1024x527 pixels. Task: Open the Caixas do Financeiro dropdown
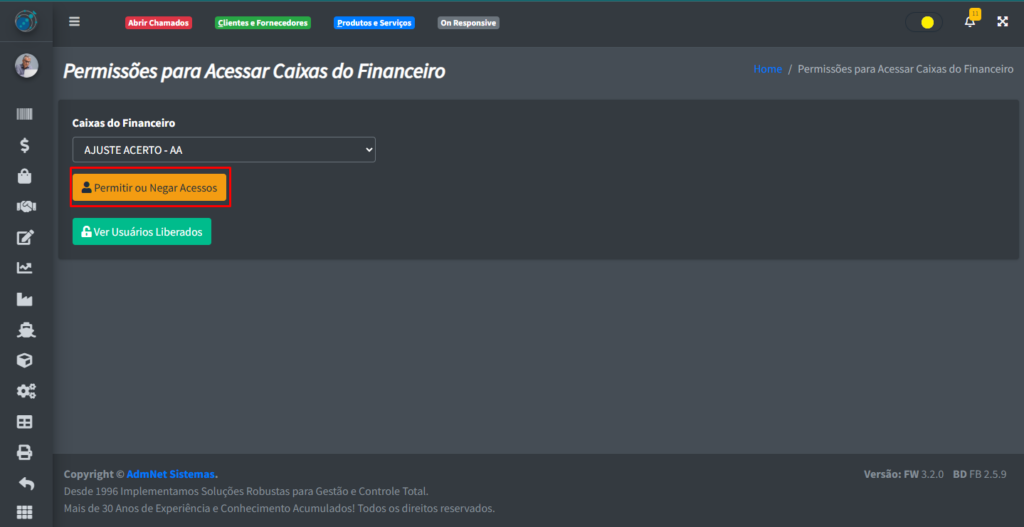223,150
